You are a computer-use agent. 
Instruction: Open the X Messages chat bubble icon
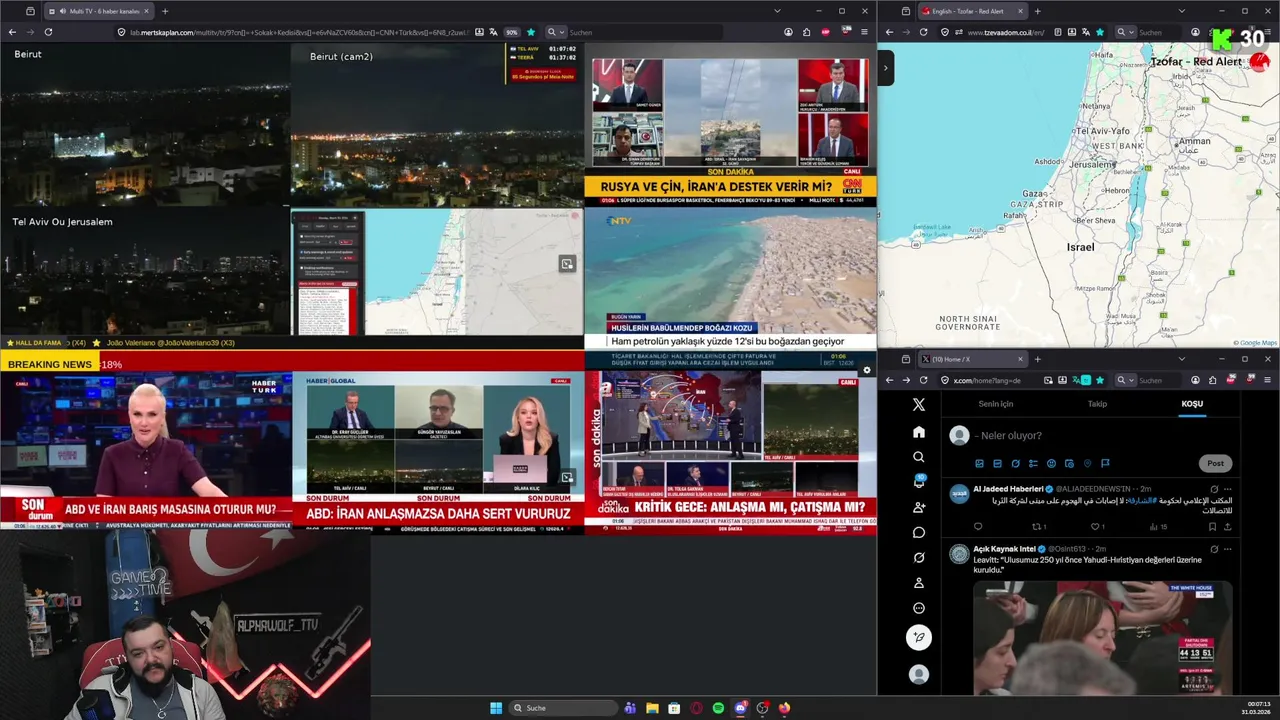click(x=919, y=532)
